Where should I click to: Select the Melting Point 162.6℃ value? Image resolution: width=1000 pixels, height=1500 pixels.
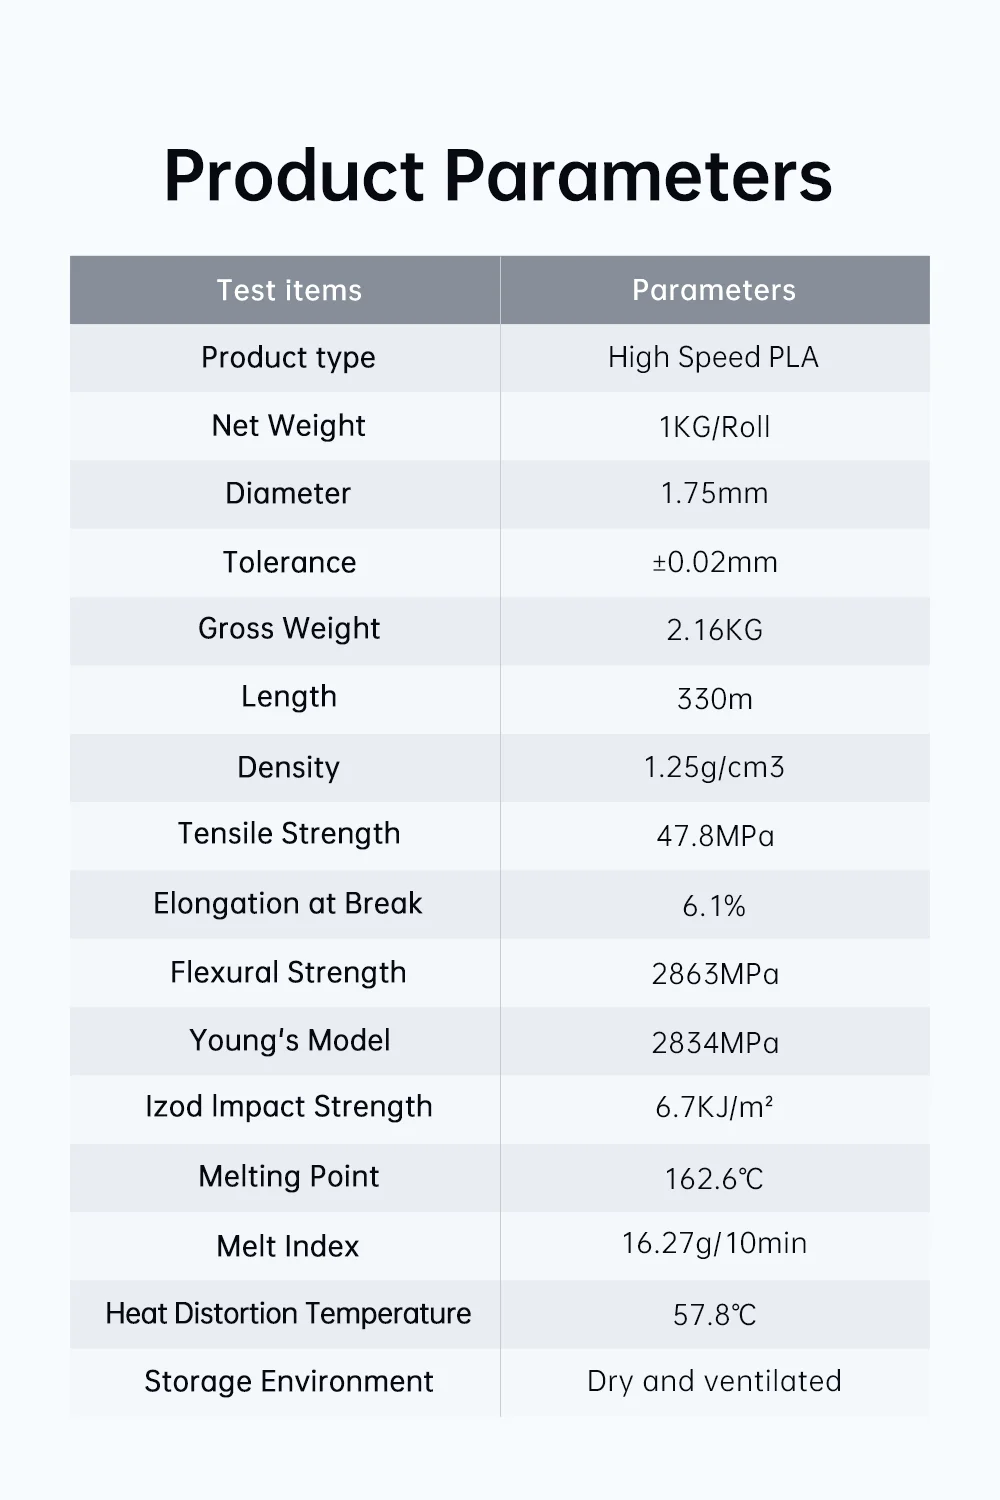pos(714,1179)
